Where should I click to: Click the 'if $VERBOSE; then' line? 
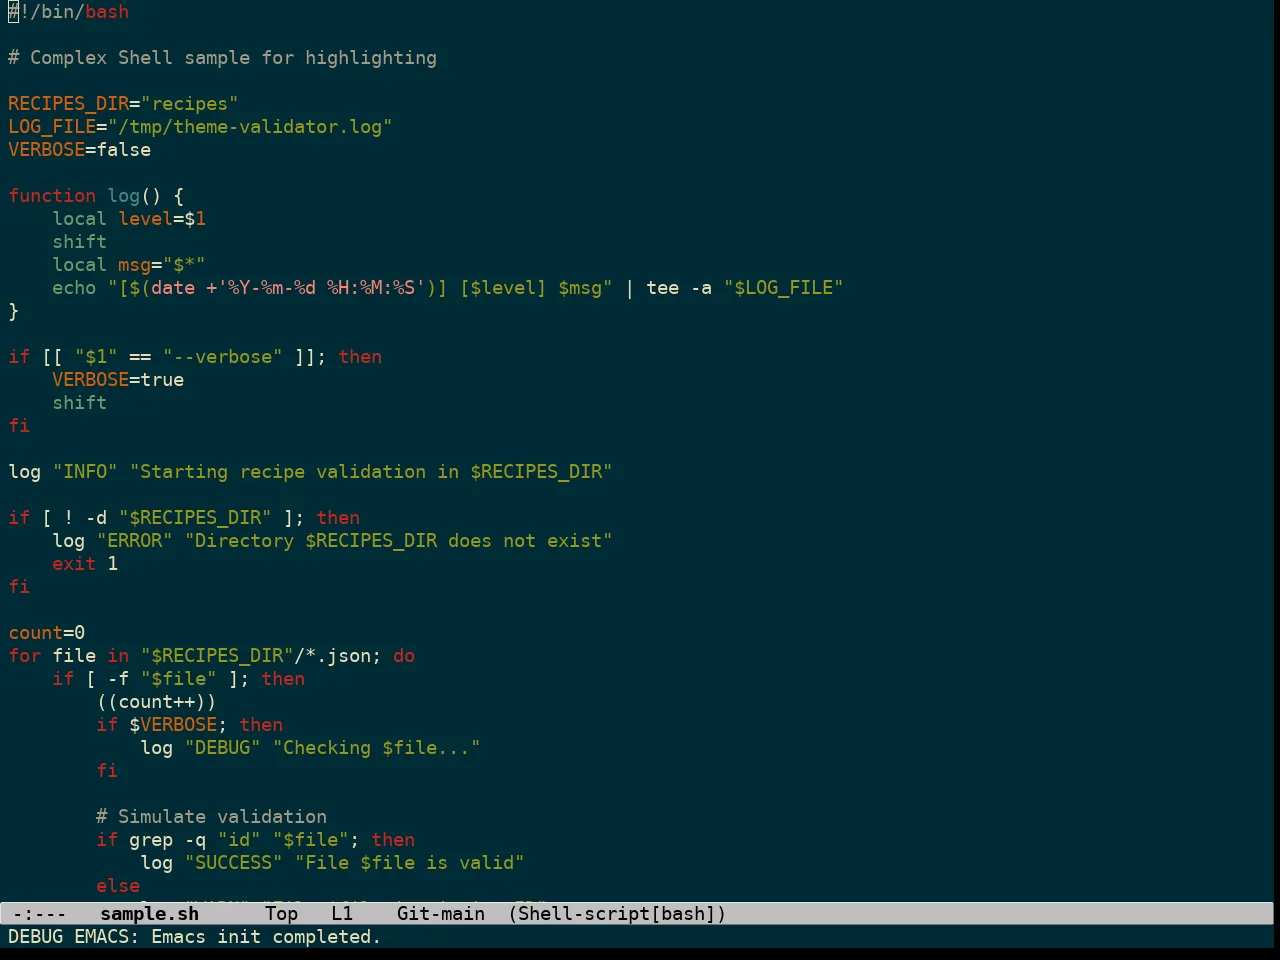(189, 725)
